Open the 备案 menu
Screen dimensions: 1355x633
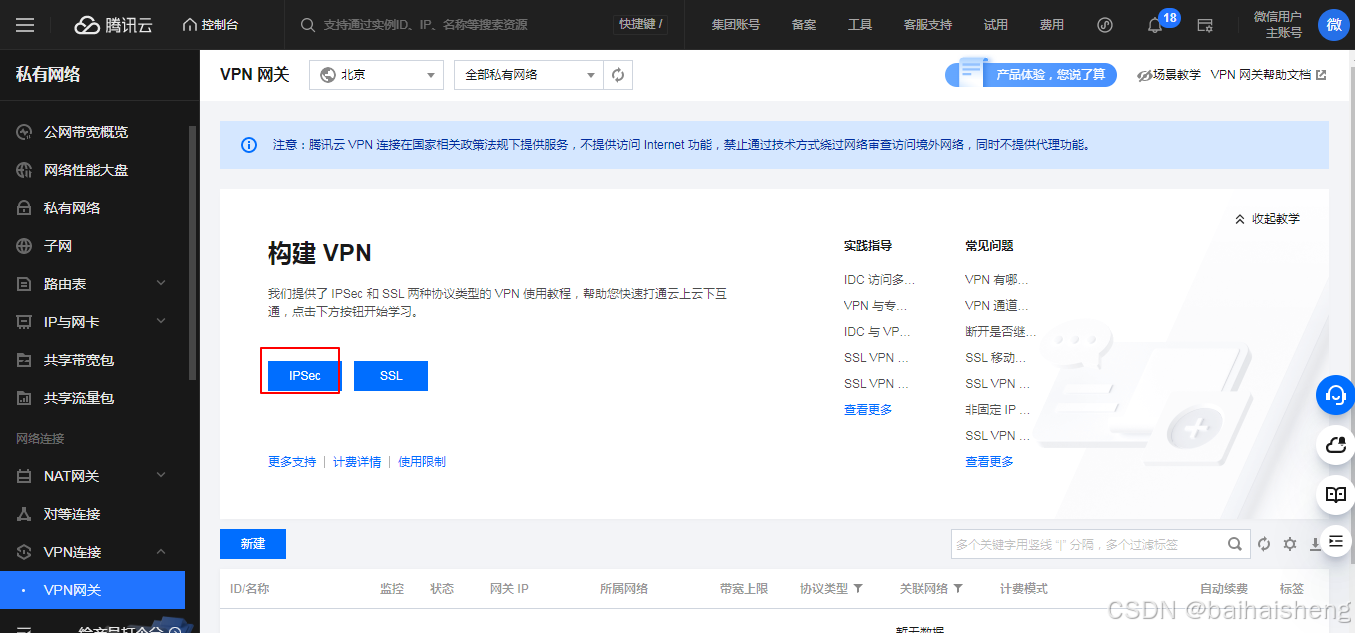click(x=804, y=25)
